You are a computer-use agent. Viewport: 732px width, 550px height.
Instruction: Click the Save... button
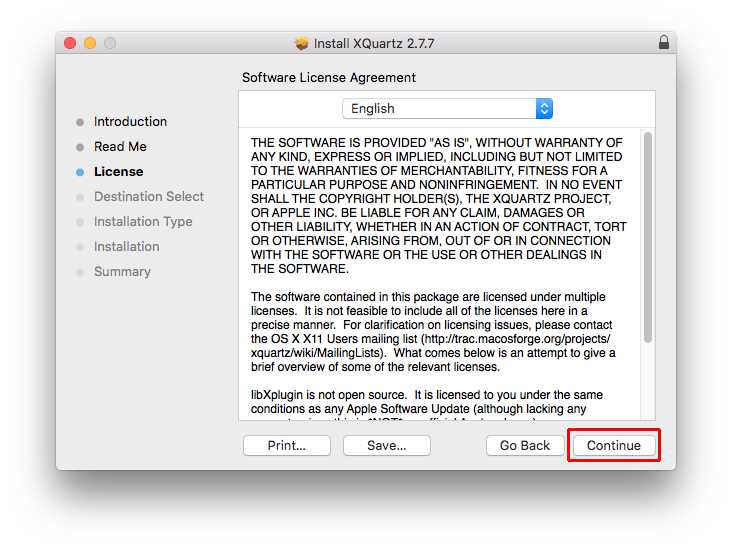click(x=387, y=445)
